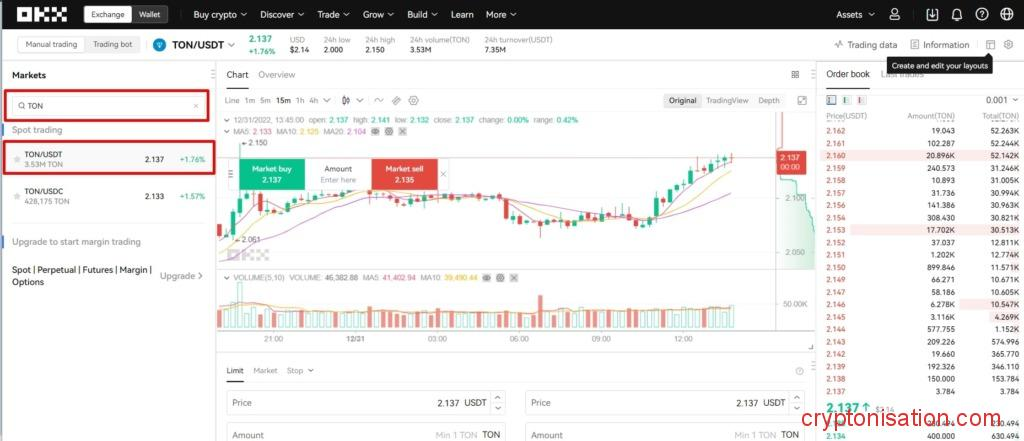
Task: Open order book 0.001 precision dropdown
Action: (x=1000, y=100)
